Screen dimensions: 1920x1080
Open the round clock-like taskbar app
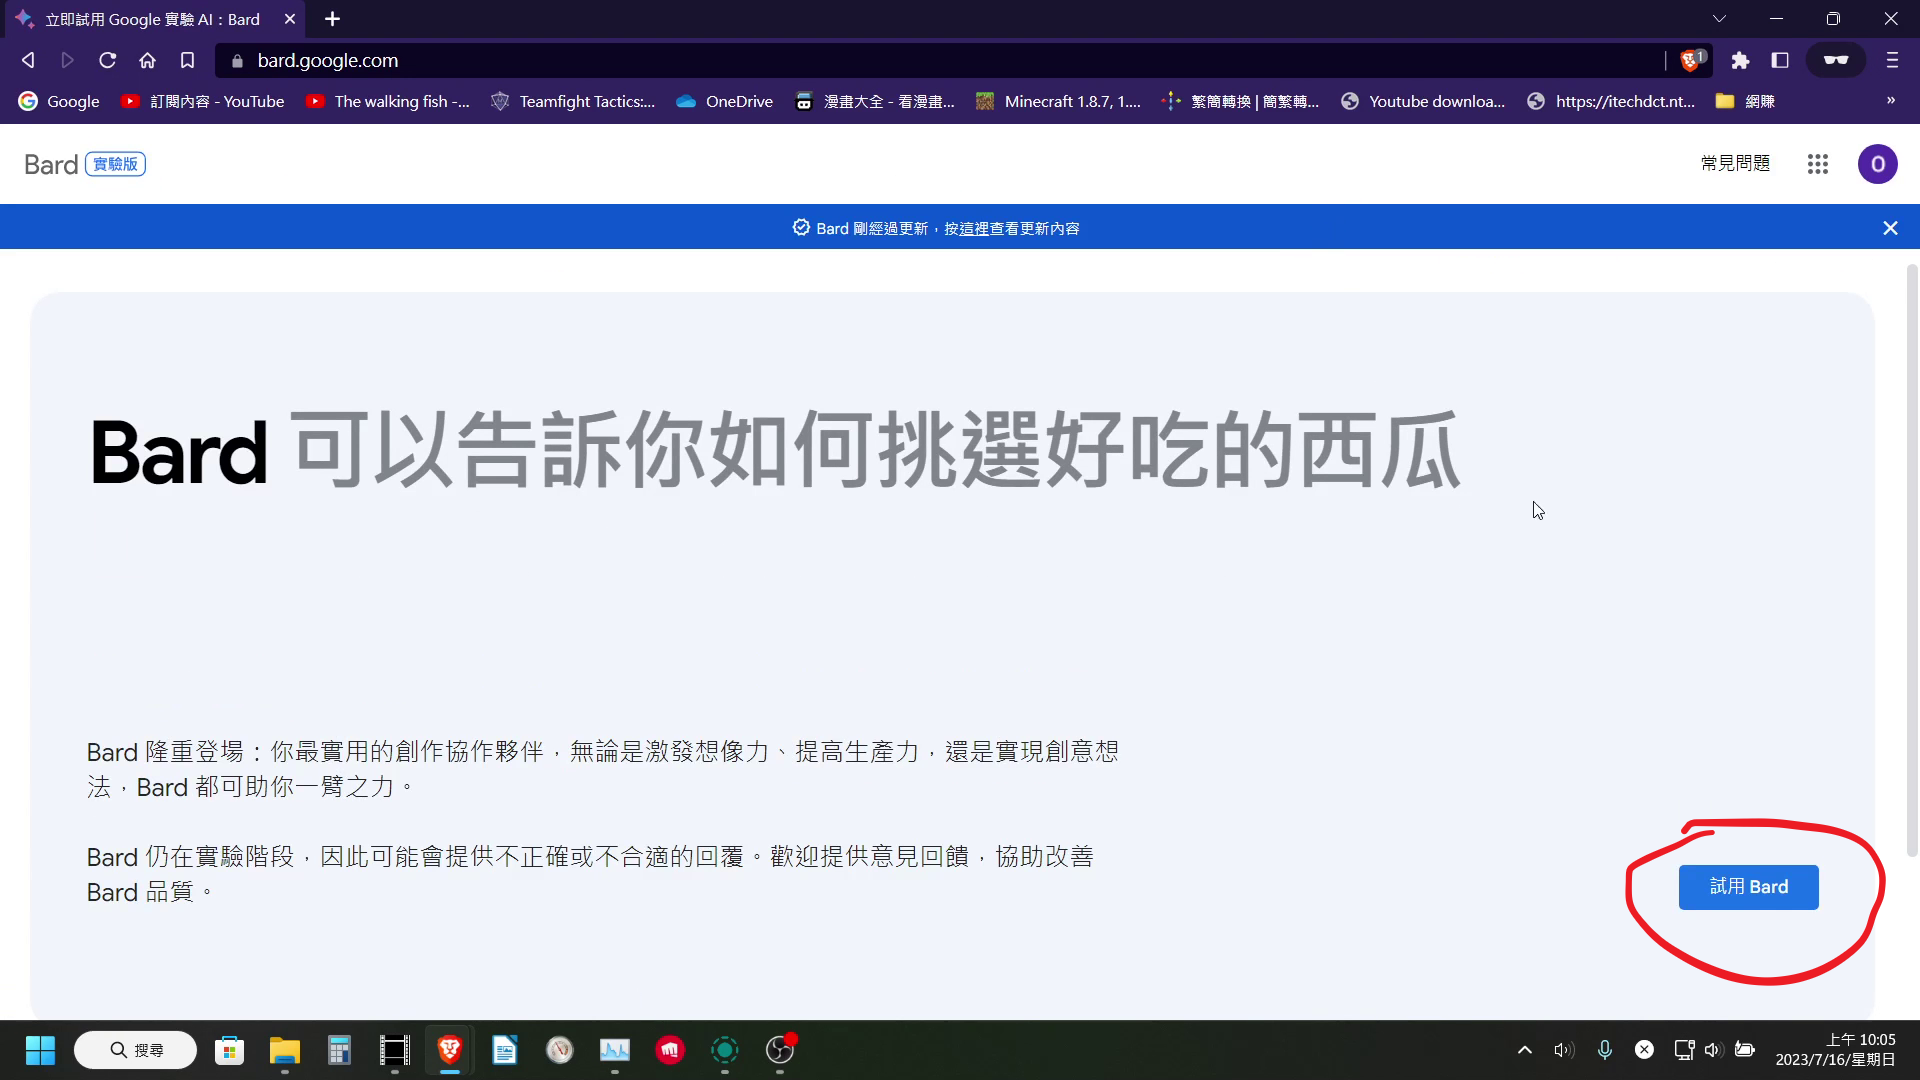coord(560,1050)
